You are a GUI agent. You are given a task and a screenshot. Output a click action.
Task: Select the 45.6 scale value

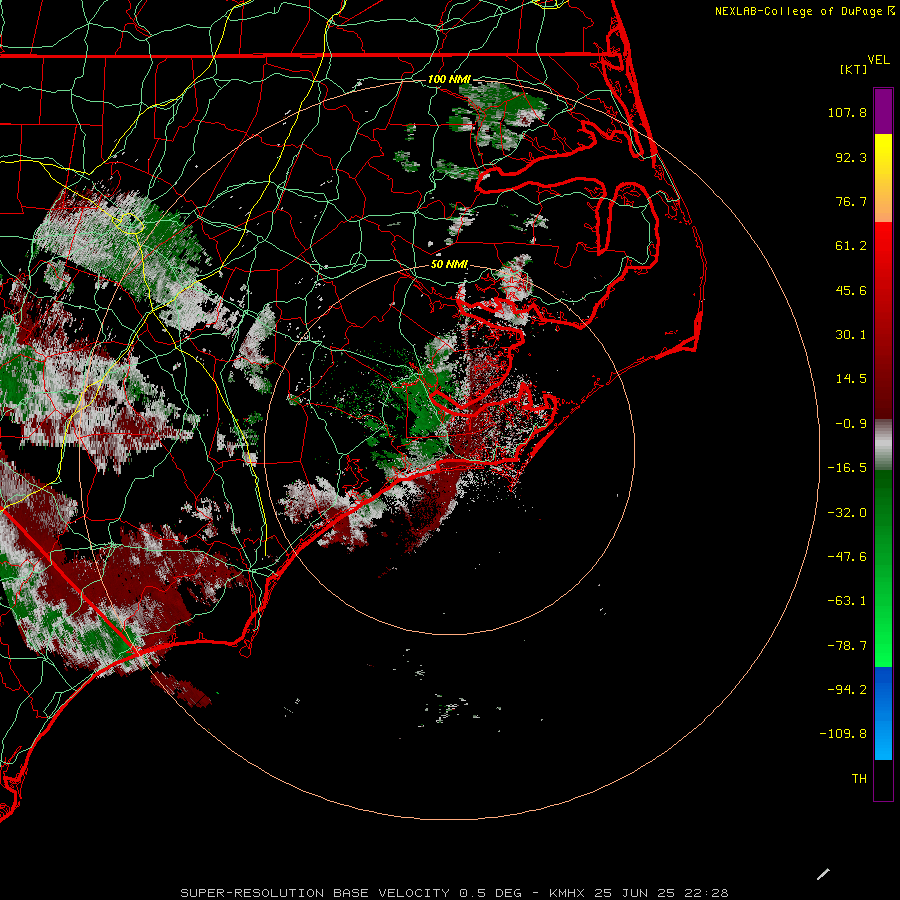click(x=851, y=290)
